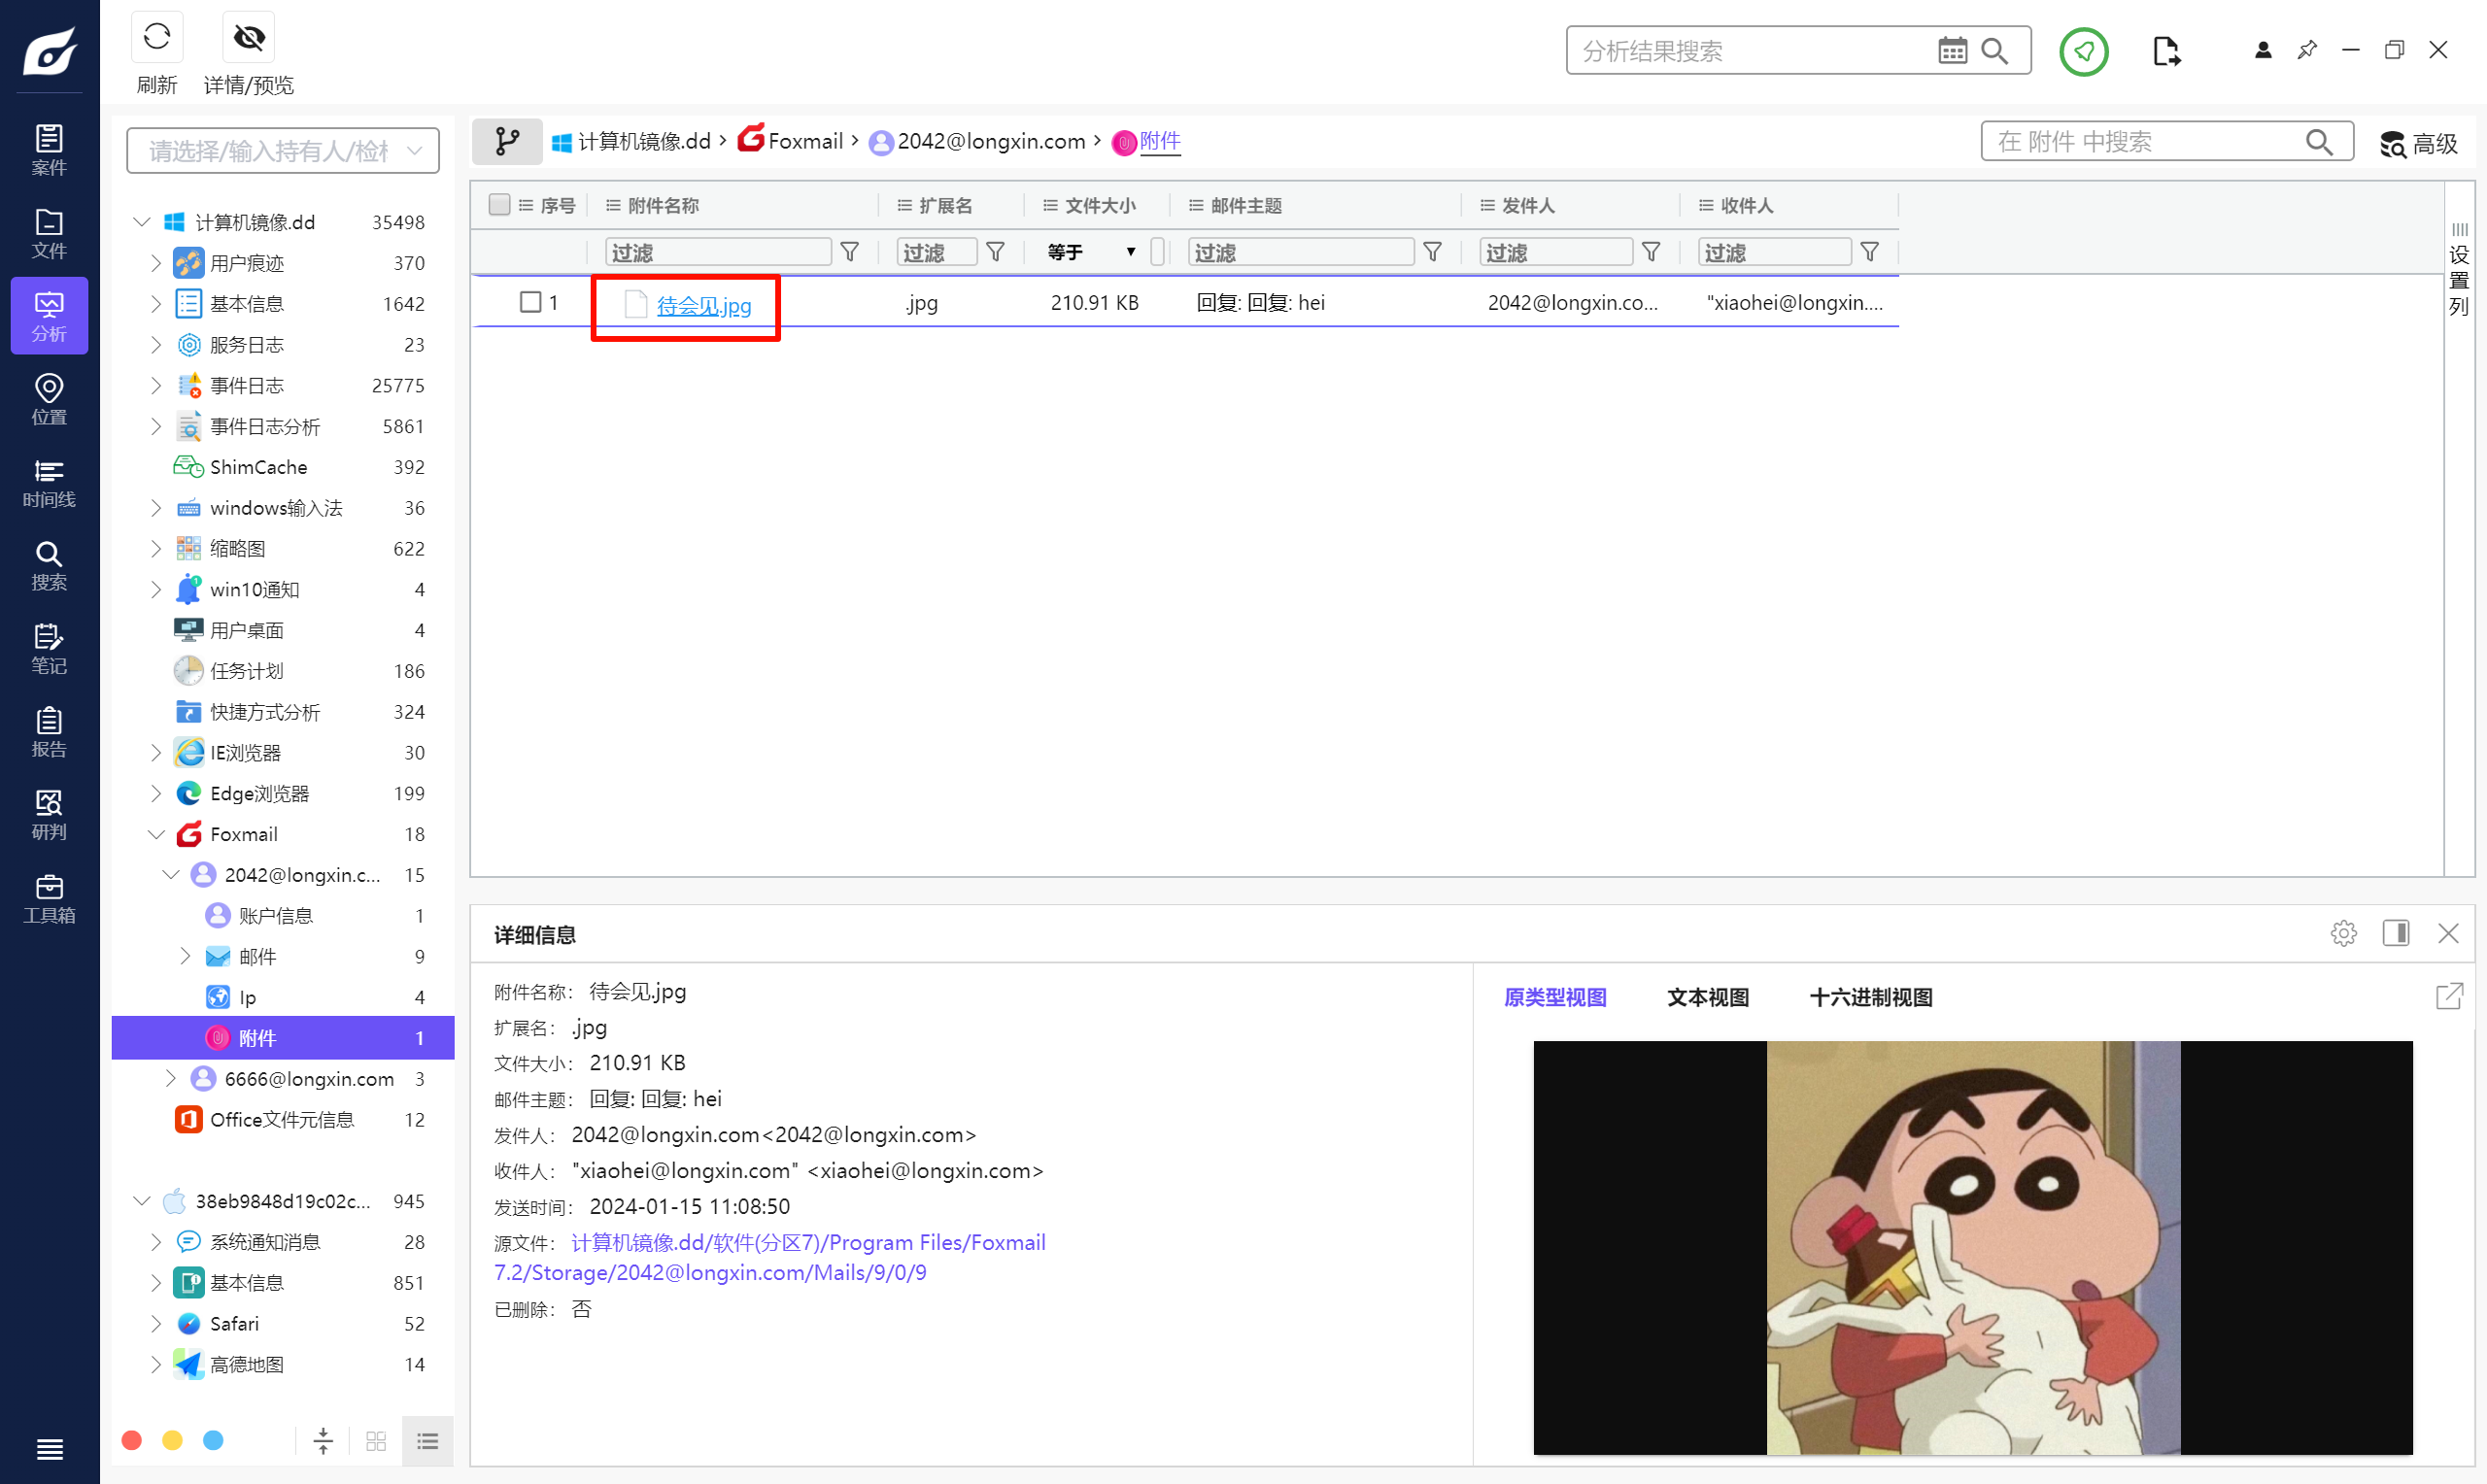This screenshot has height=1484, width=2487.
Task: Switch to grid view icon in the tree footer
Action: [376, 1441]
